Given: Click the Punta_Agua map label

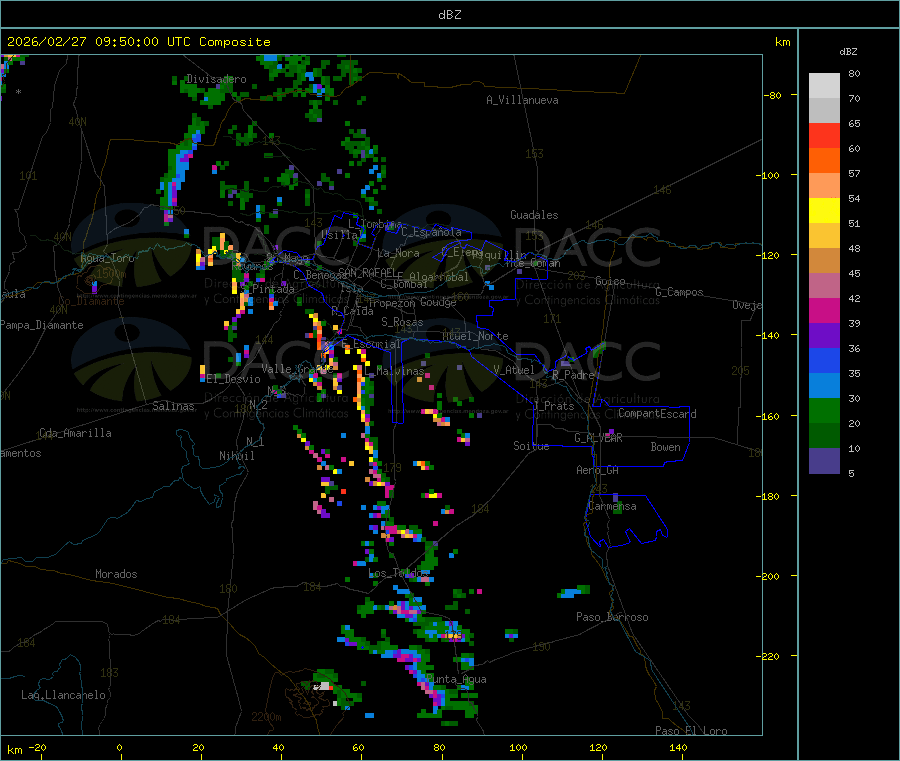Looking at the screenshot, I should 456,679.
